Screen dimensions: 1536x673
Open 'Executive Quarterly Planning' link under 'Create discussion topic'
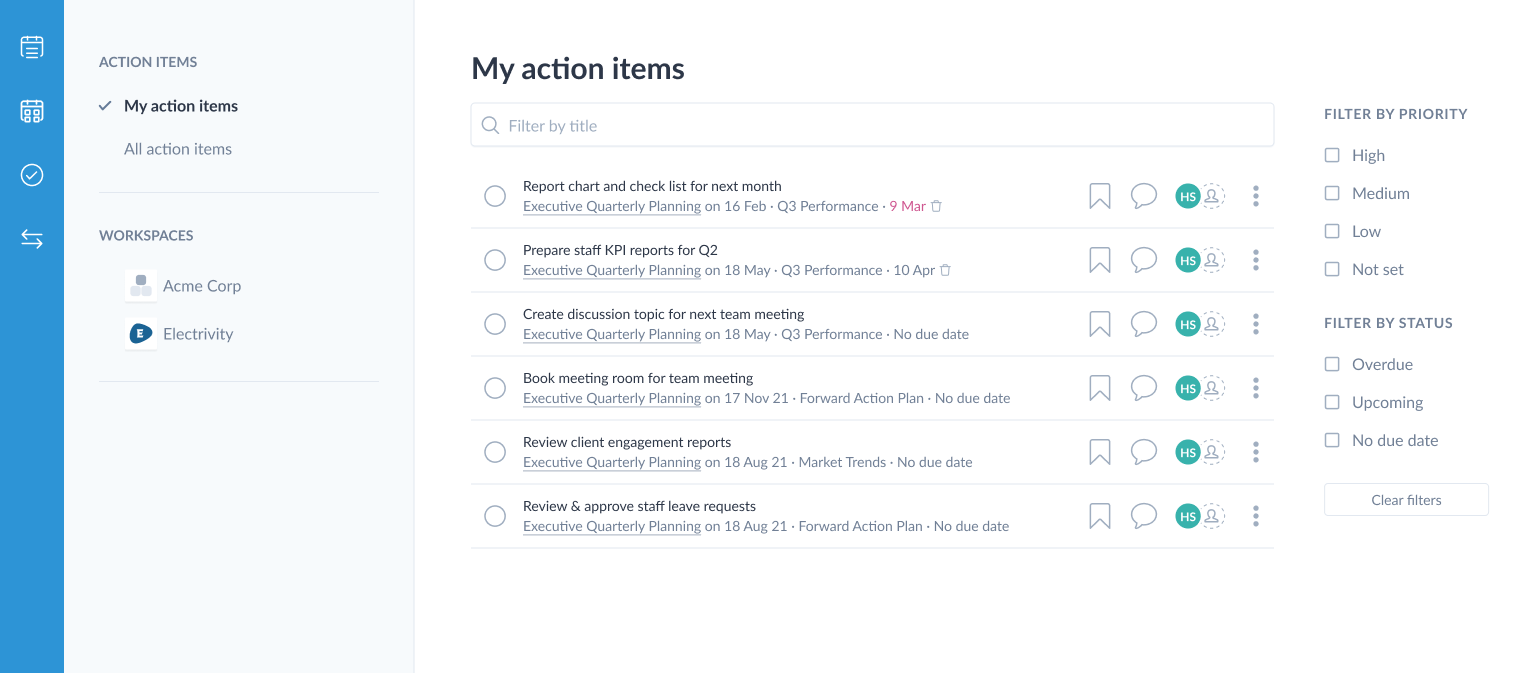pos(612,334)
